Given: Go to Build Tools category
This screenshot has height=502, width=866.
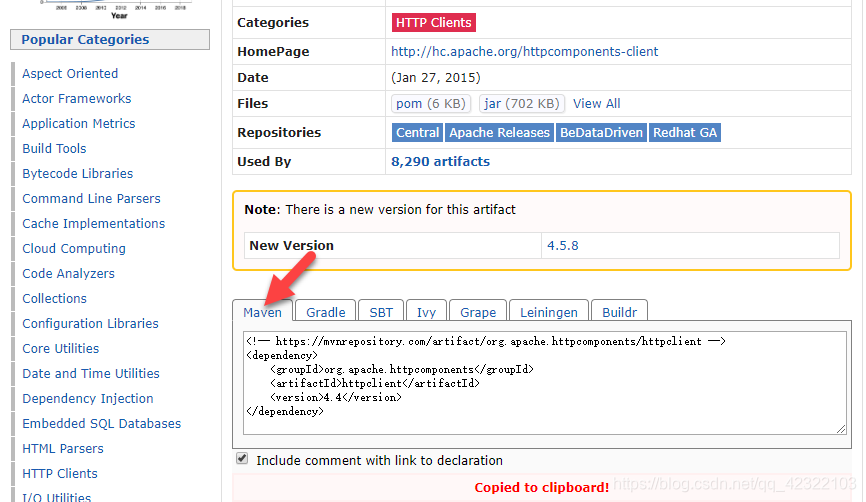Looking at the screenshot, I should pyautogui.click(x=54, y=149).
